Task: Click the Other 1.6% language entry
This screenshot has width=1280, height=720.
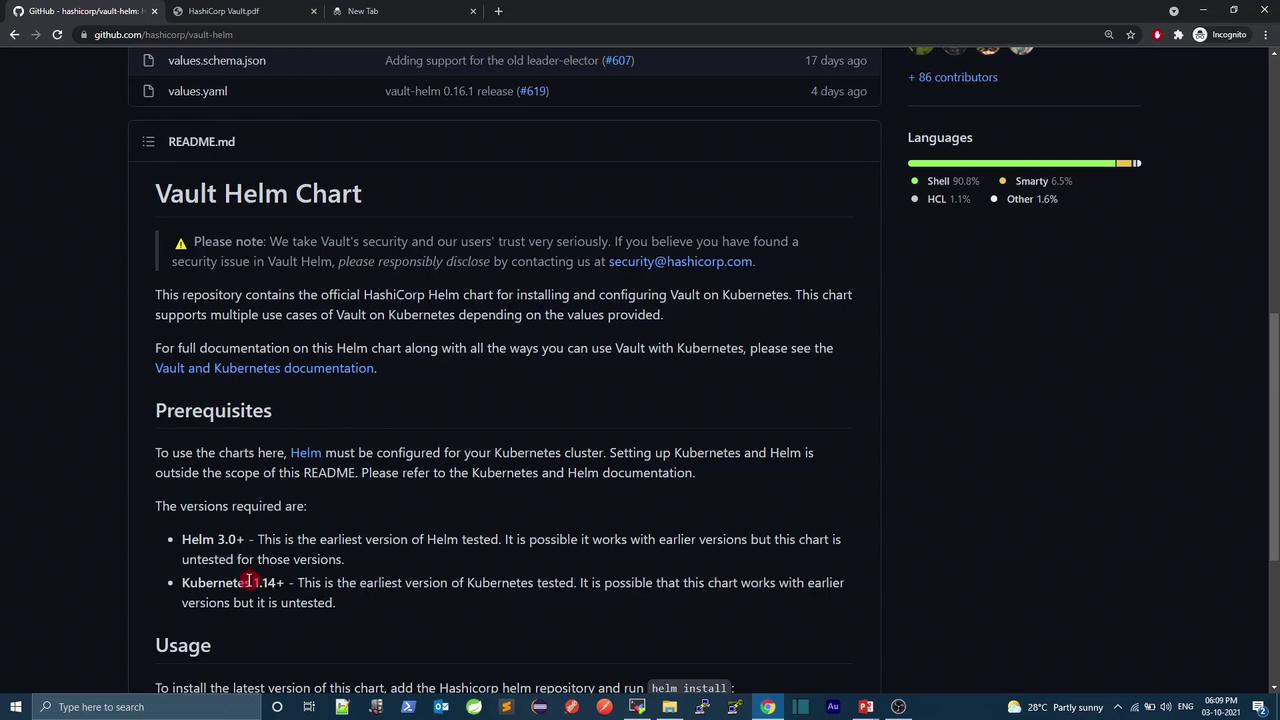Action: (1023, 199)
